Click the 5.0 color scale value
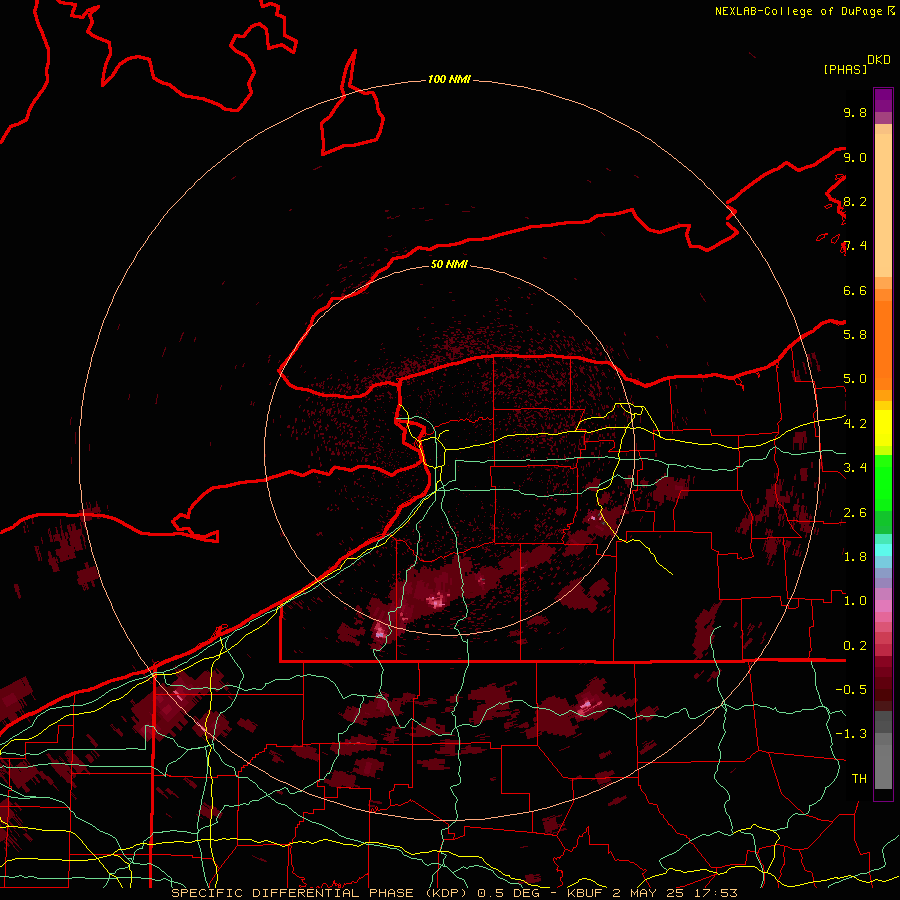The height and width of the screenshot is (900, 900). pos(855,379)
